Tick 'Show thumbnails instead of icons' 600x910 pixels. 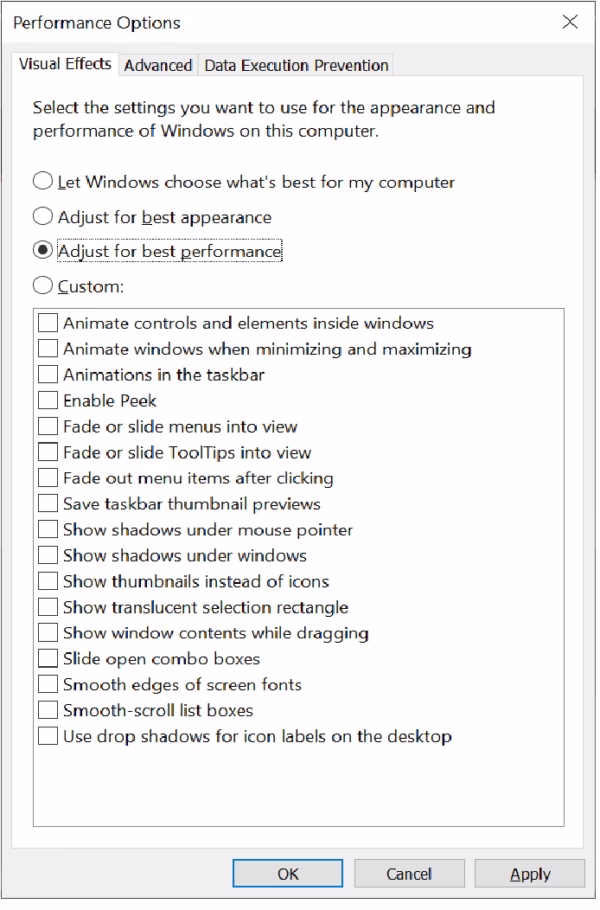(x=48, y=581)
